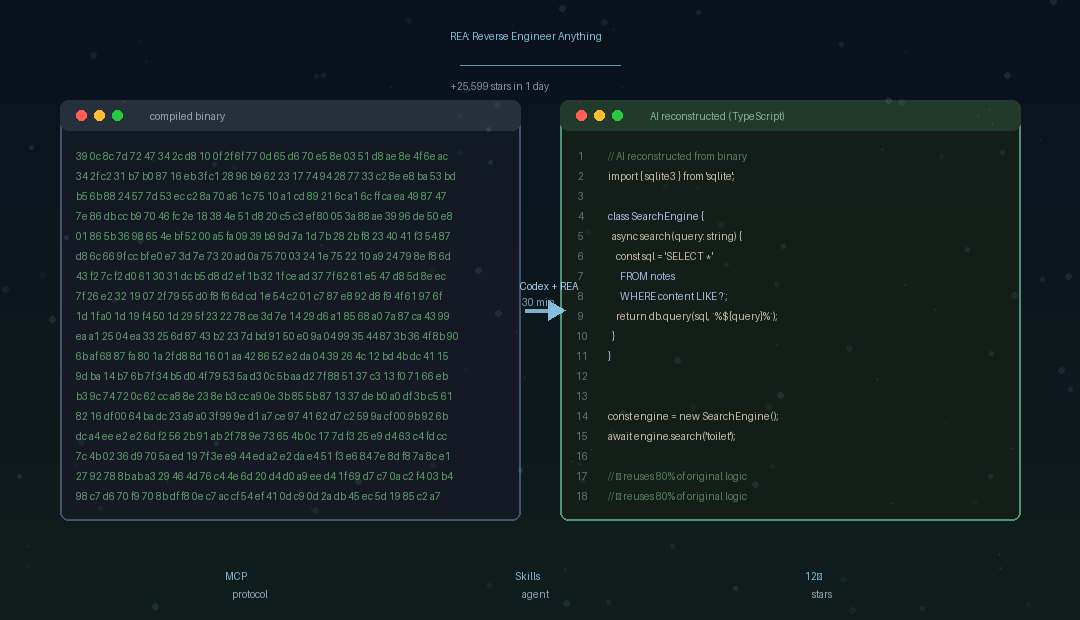Click the hex row starting '01 86 5b 36 98'
The height and width of the screenshot is (620, 1080).
pyautogui.click(x=263, y=236)
